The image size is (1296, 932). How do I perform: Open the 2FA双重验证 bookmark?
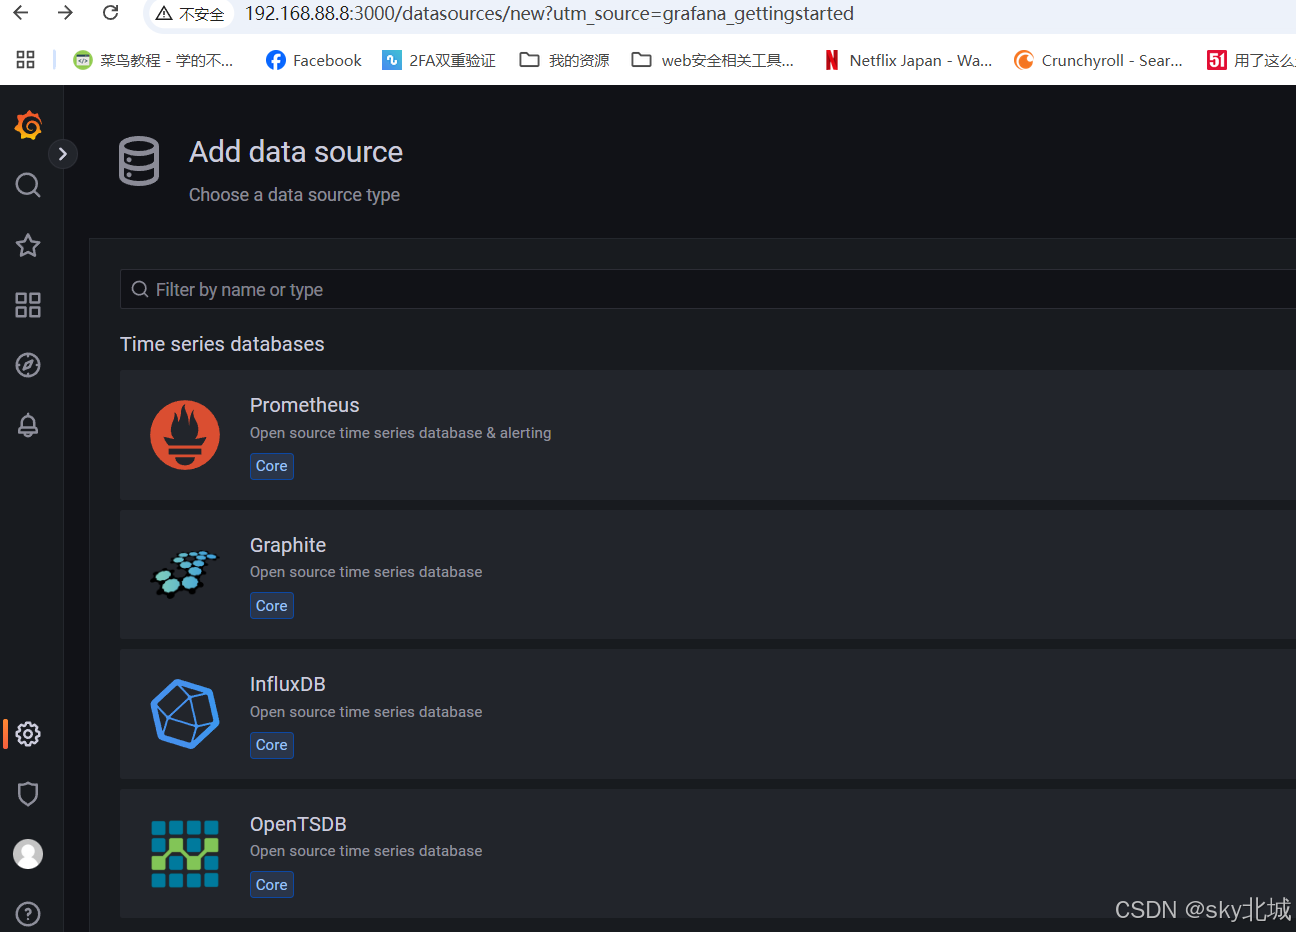pos(439,60)
